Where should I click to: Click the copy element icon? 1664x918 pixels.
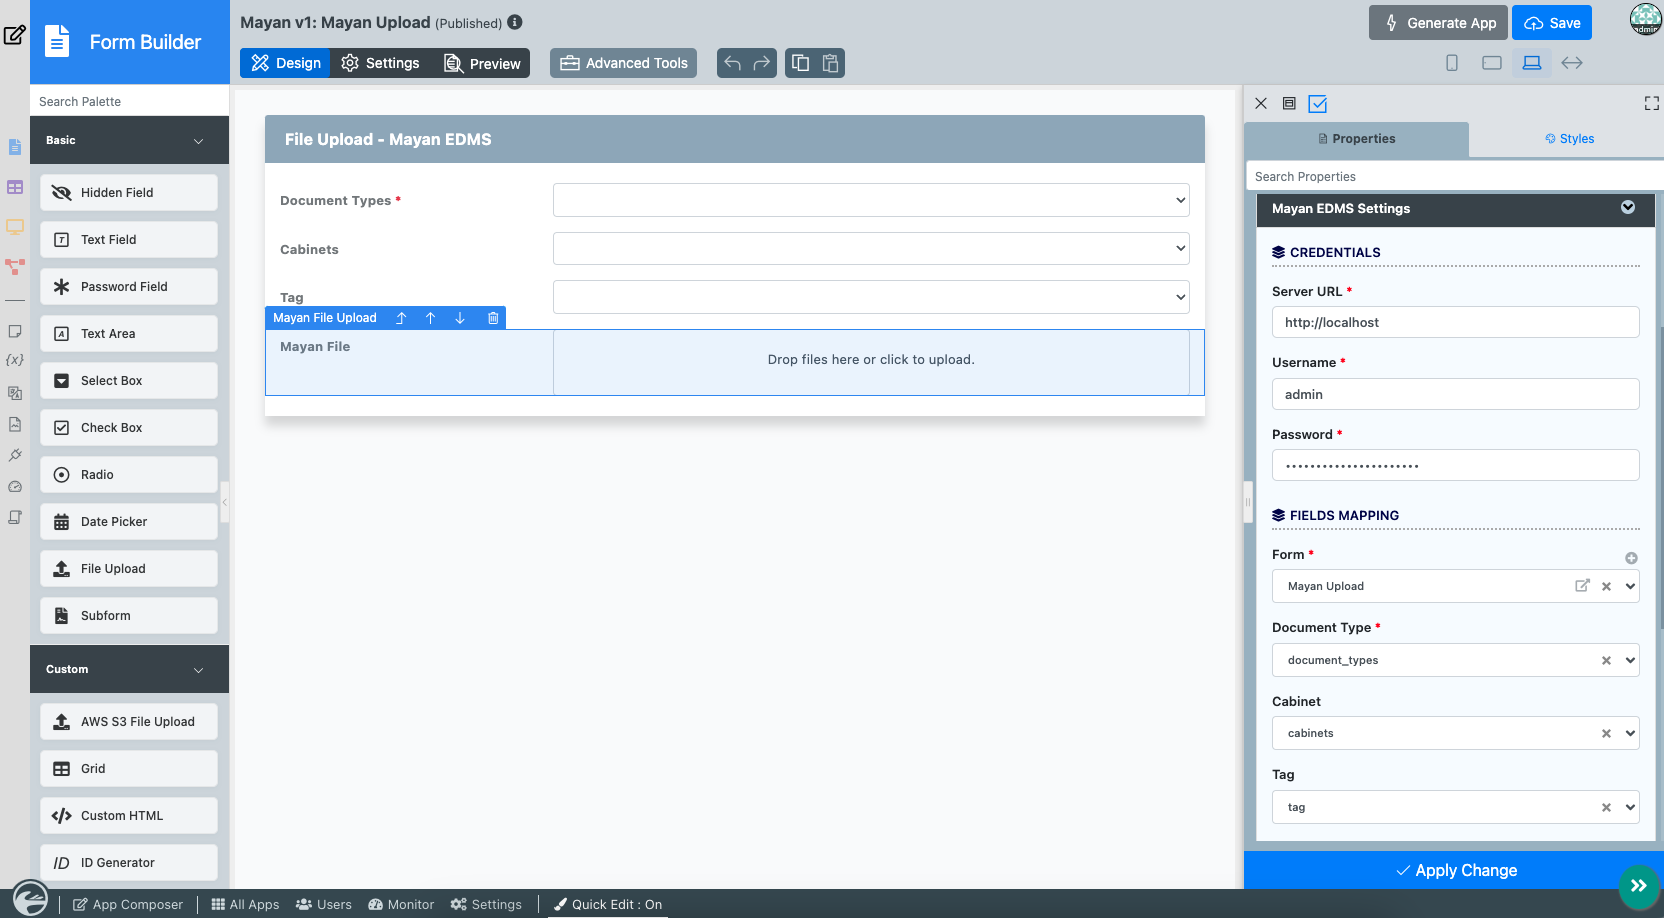pos(800,63)
